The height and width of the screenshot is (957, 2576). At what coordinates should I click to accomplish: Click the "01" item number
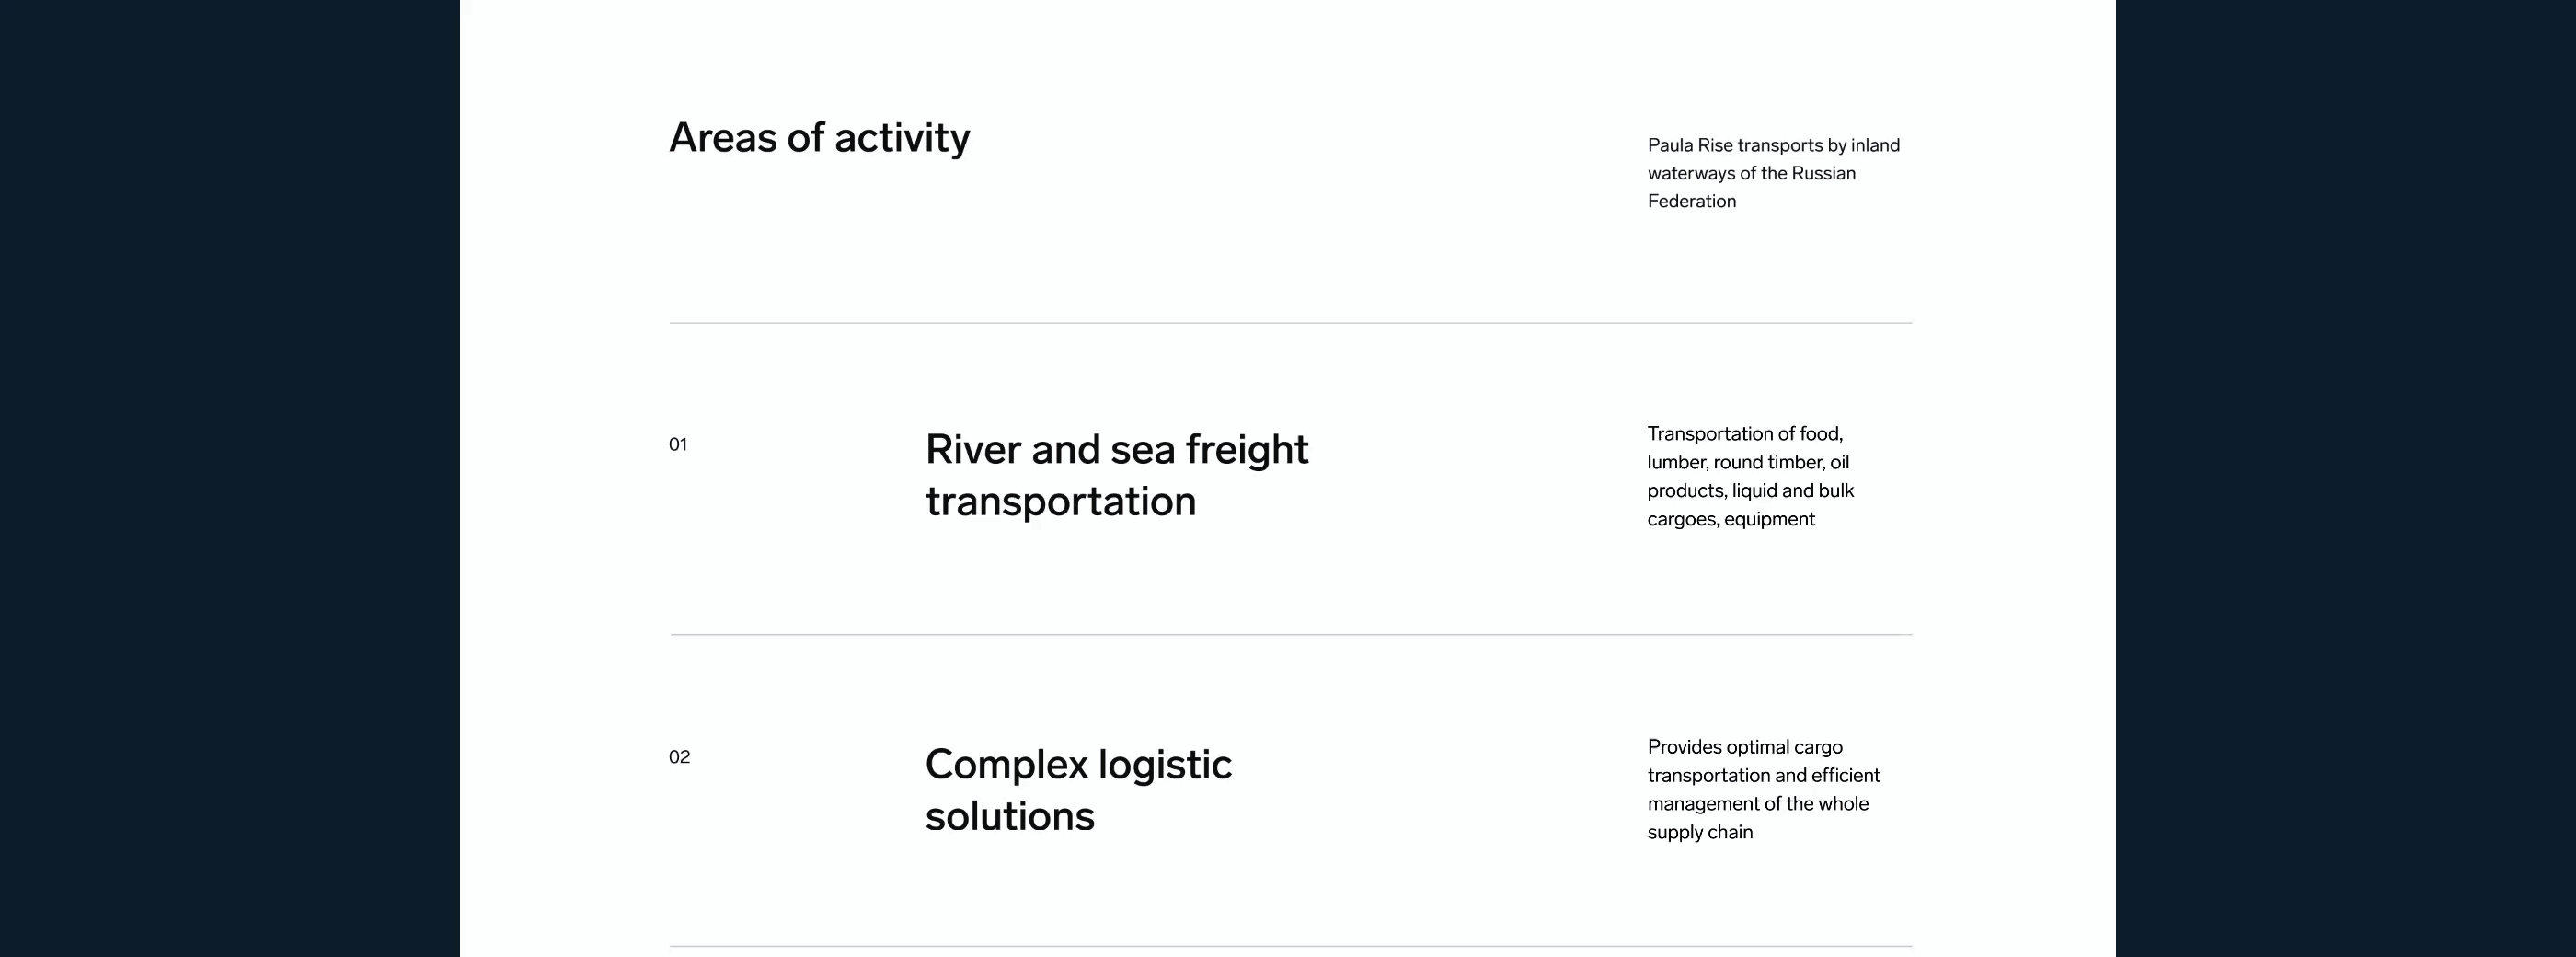click(678, 445)
